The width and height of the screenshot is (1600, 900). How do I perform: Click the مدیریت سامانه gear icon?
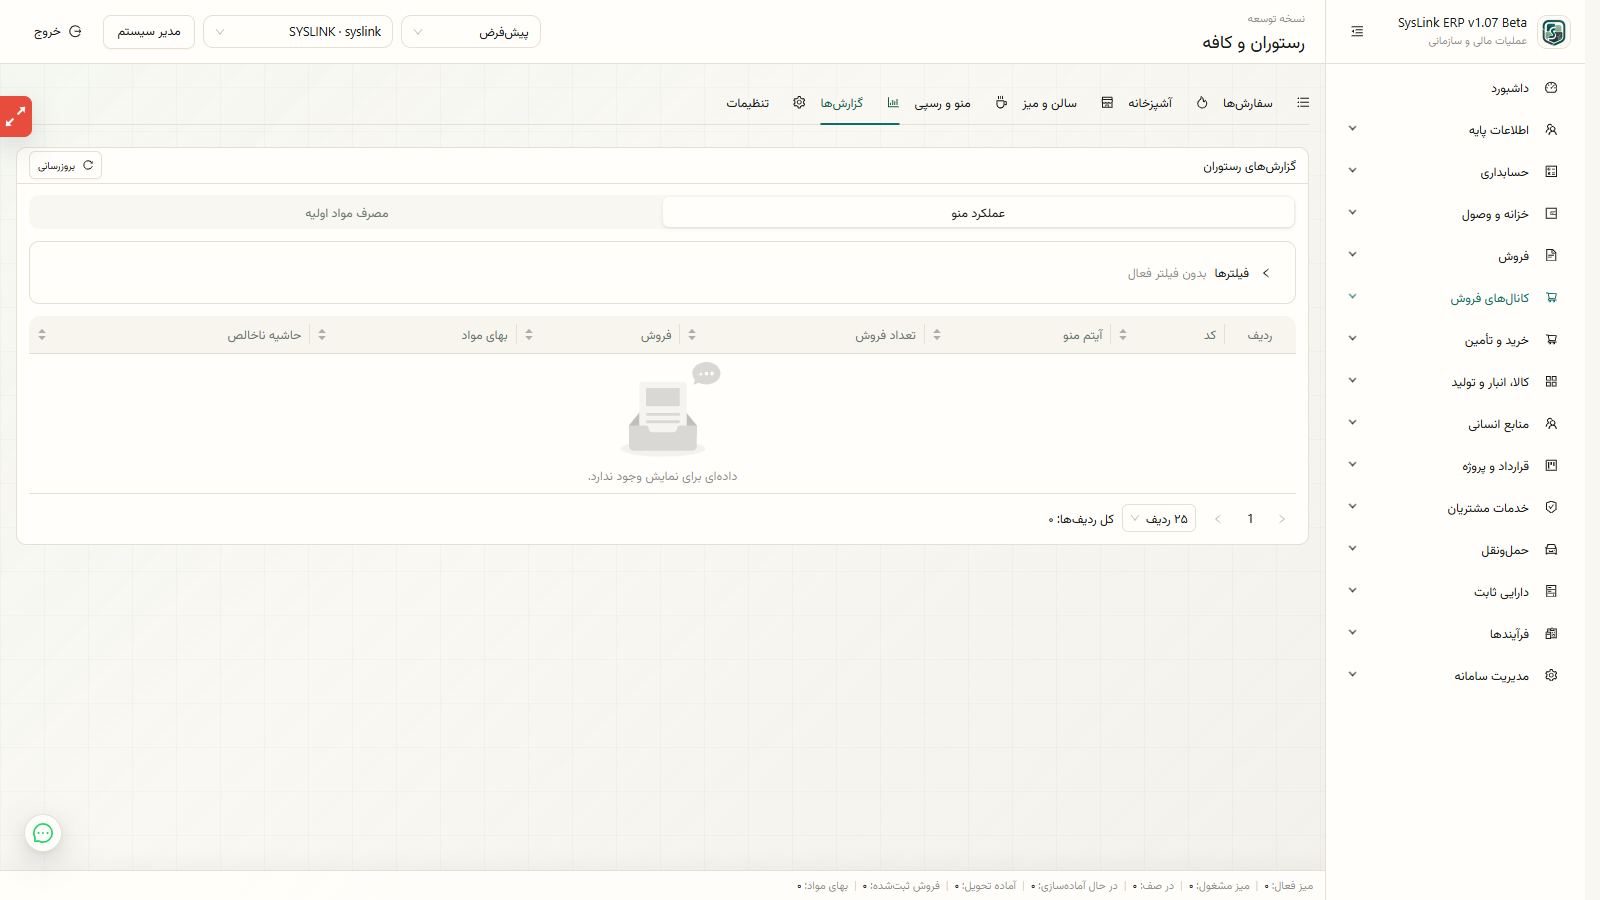pyautogui.click(x=1551, y=676)
